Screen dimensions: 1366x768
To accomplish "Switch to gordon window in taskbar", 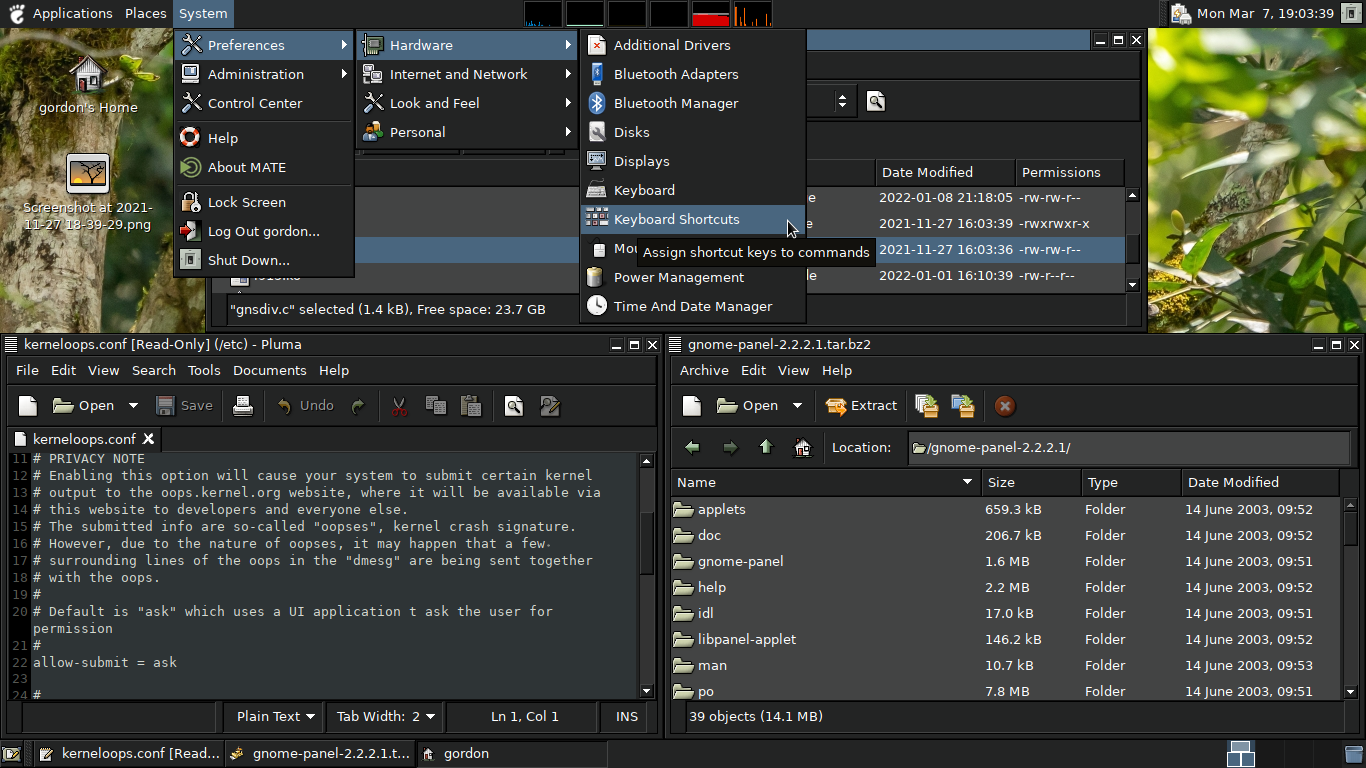I will point(512,754).
